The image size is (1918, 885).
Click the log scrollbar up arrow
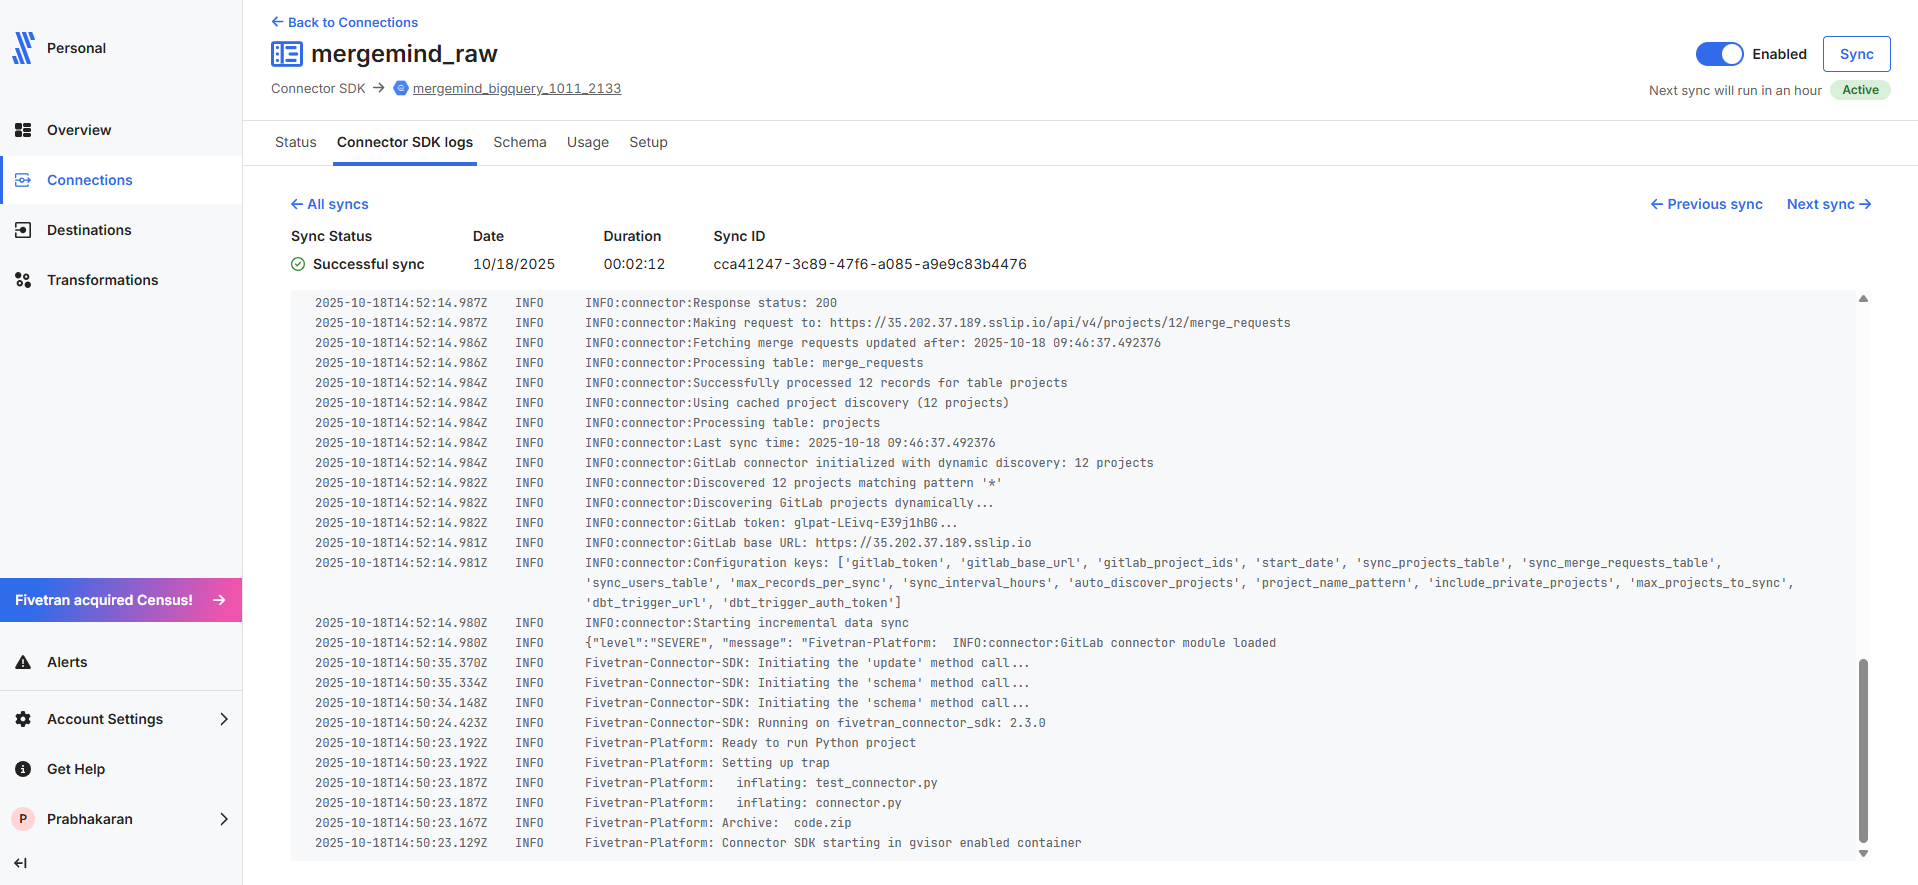pyautogui.click(x=1863, y=298)
